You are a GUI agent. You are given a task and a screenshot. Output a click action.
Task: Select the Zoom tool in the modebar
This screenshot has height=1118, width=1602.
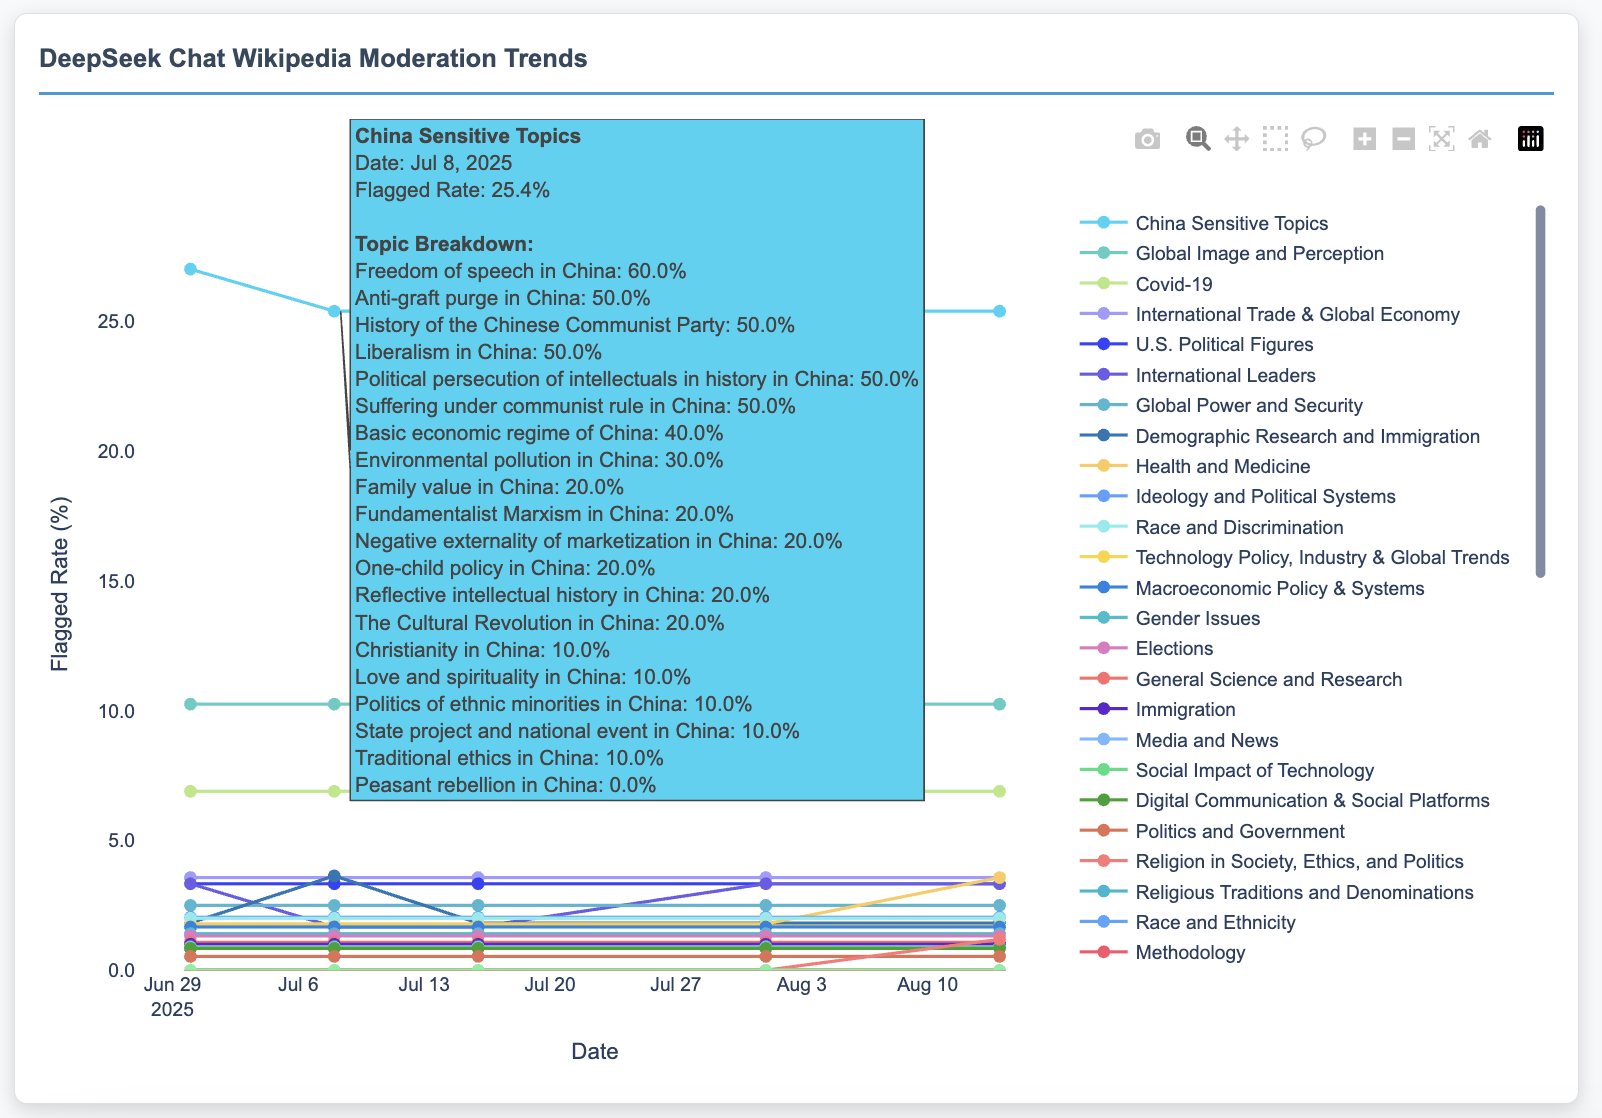point(1198,139)
